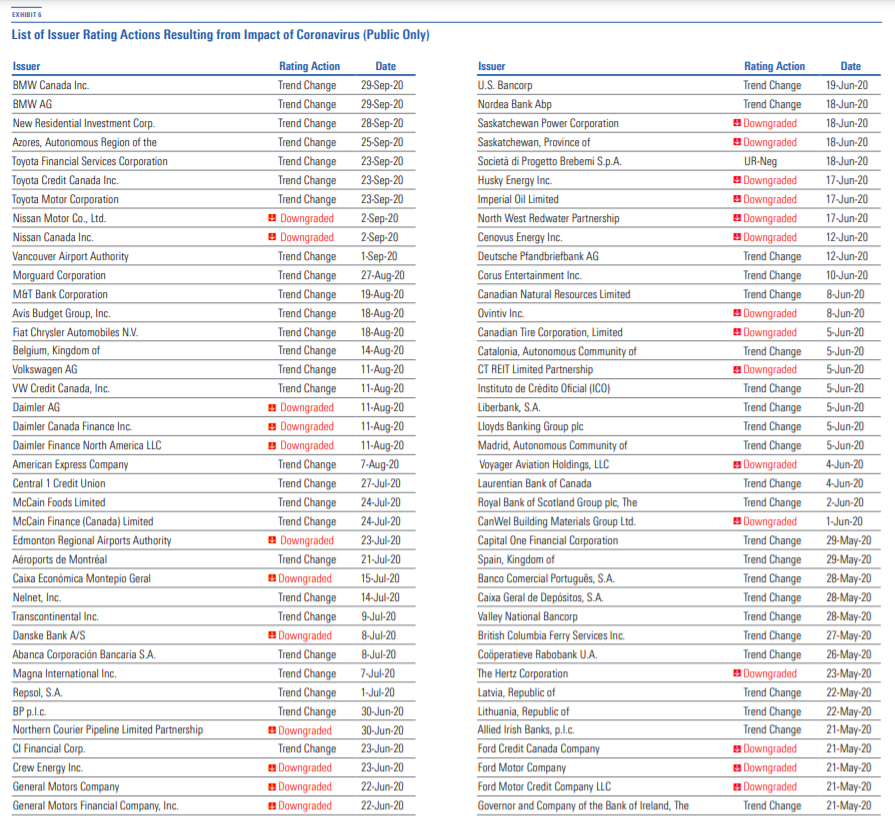Click the downgrade icon for Daimler AG
The width and height of the screenshot is (895, 832).
[x=272, y=407]
